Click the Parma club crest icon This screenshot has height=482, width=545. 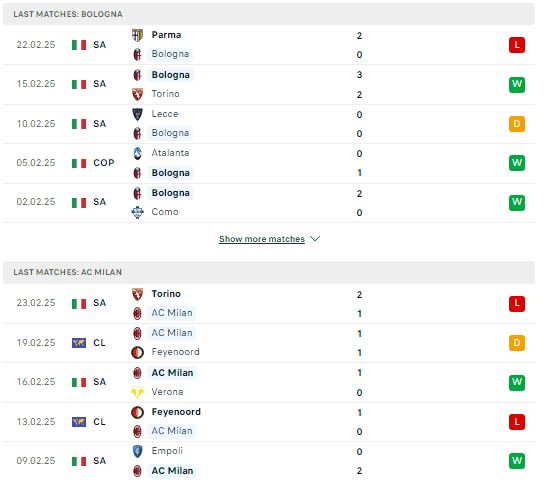click(137, 35)
